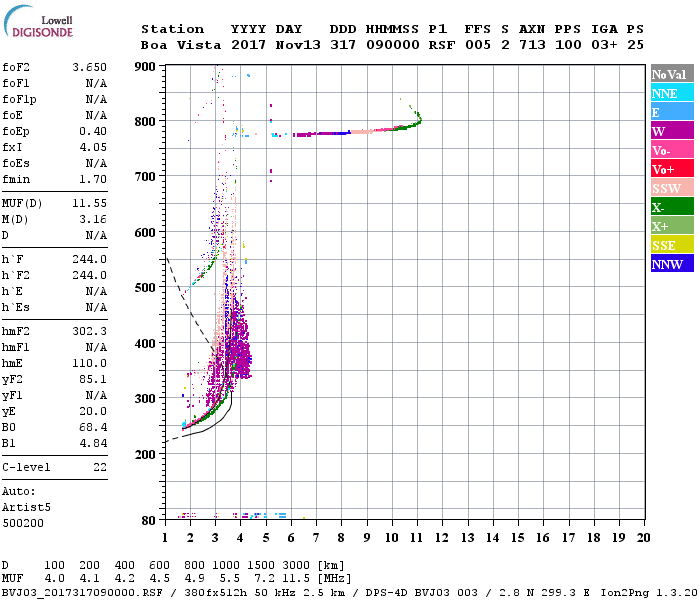
Task: Click the magenta second-hop trace near 7 MHz
Action: point(315,134)
